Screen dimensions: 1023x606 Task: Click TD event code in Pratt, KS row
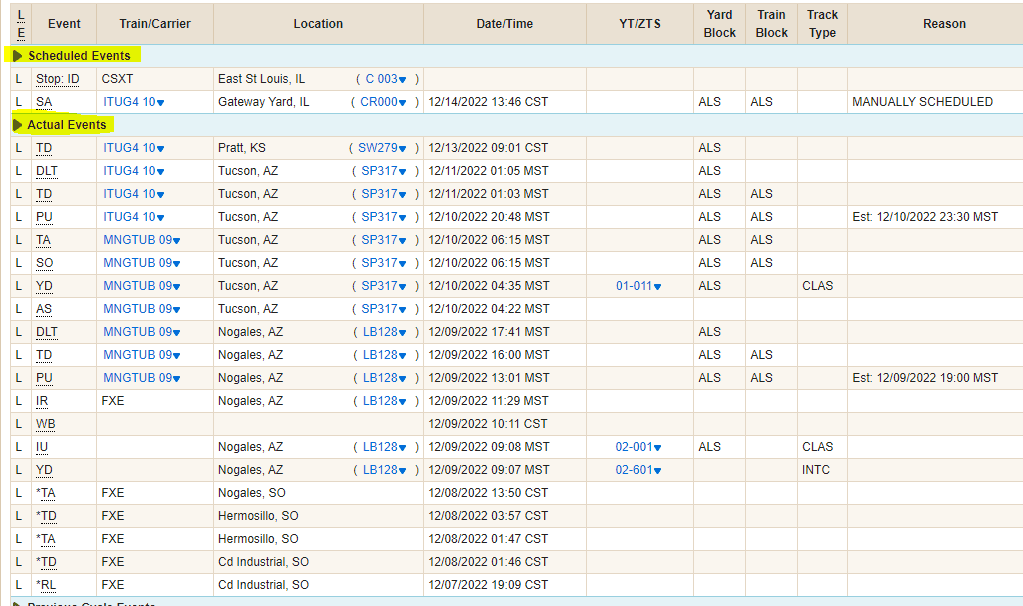[x=44, y=148]
